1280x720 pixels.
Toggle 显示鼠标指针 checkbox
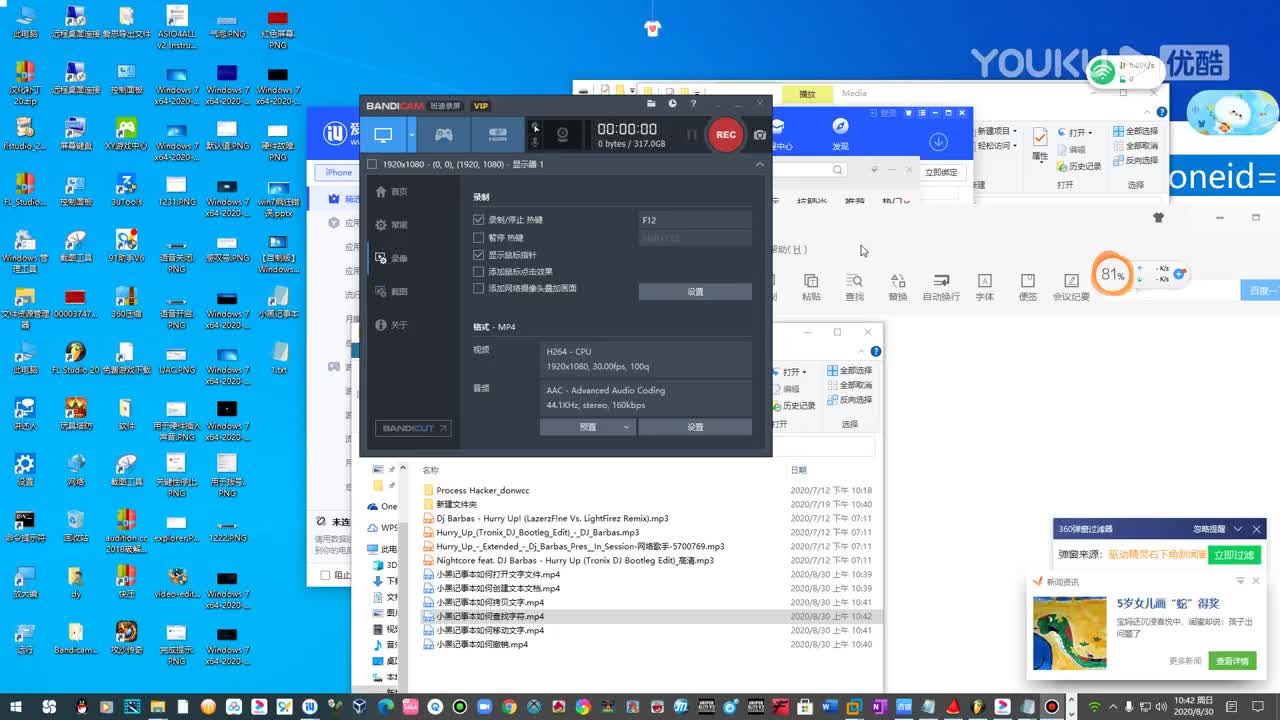(x=479, y=255)
